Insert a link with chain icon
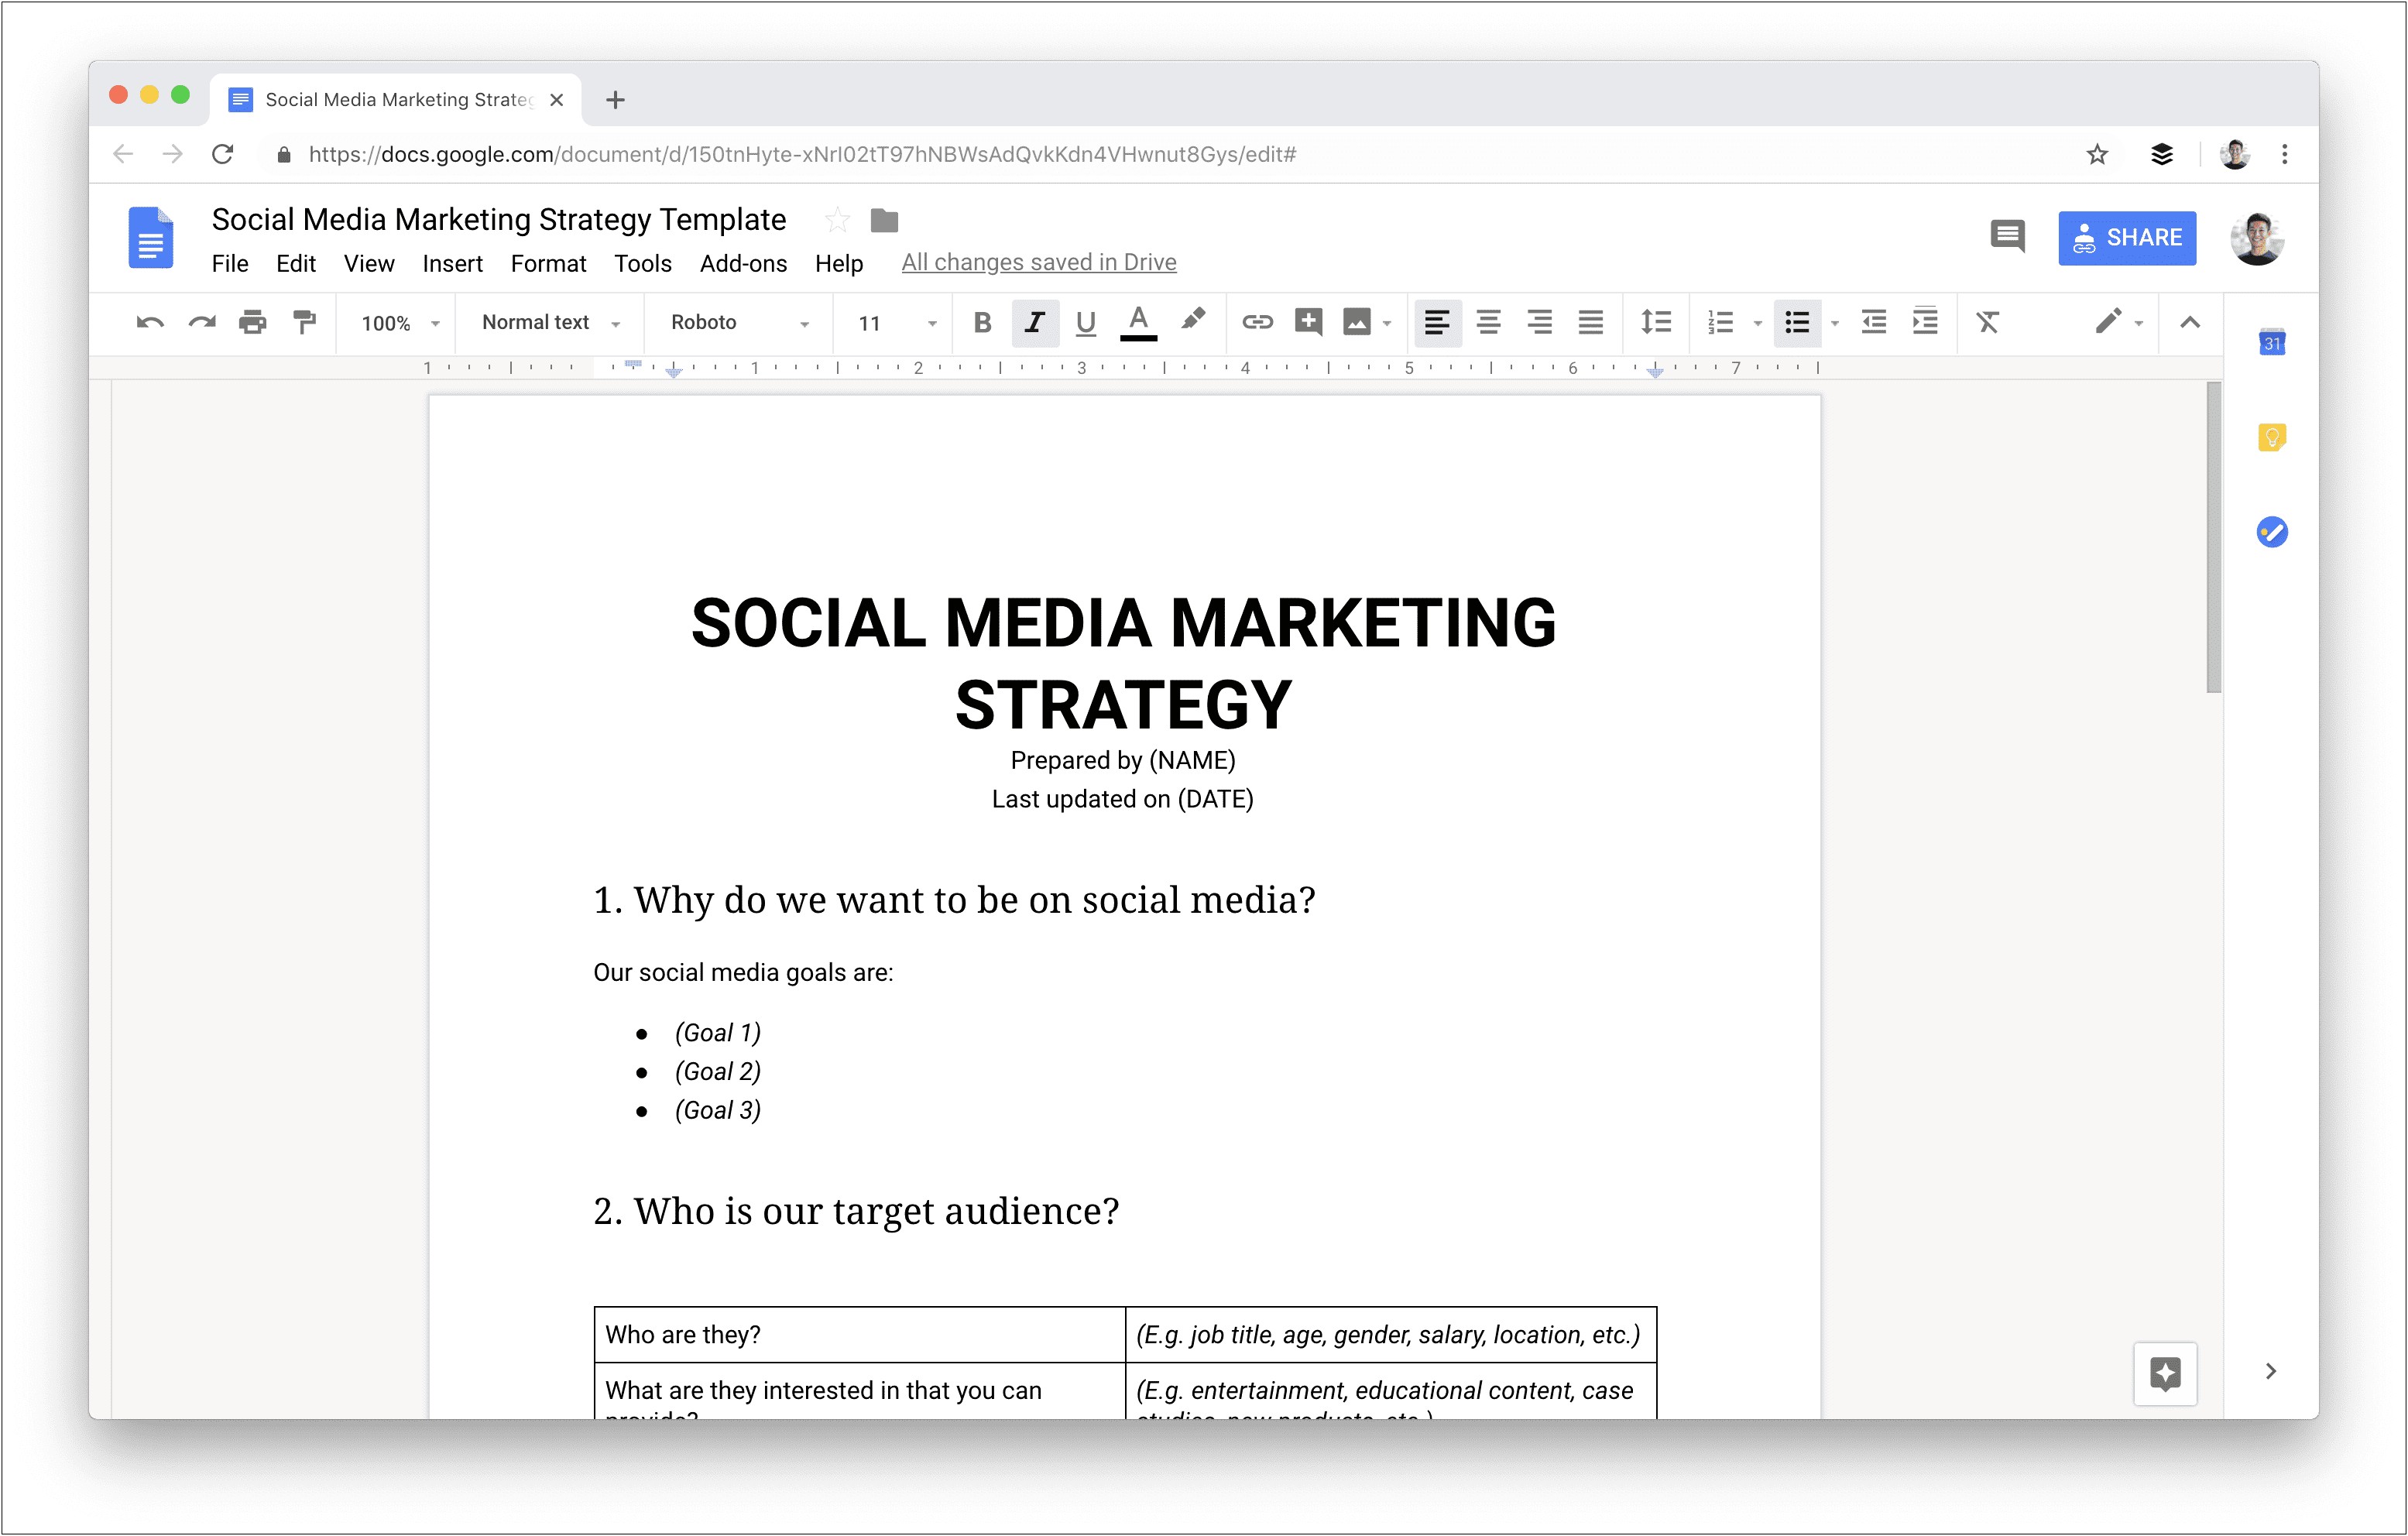The height and width of the screenshot is (1536, 2408). 1257,322
